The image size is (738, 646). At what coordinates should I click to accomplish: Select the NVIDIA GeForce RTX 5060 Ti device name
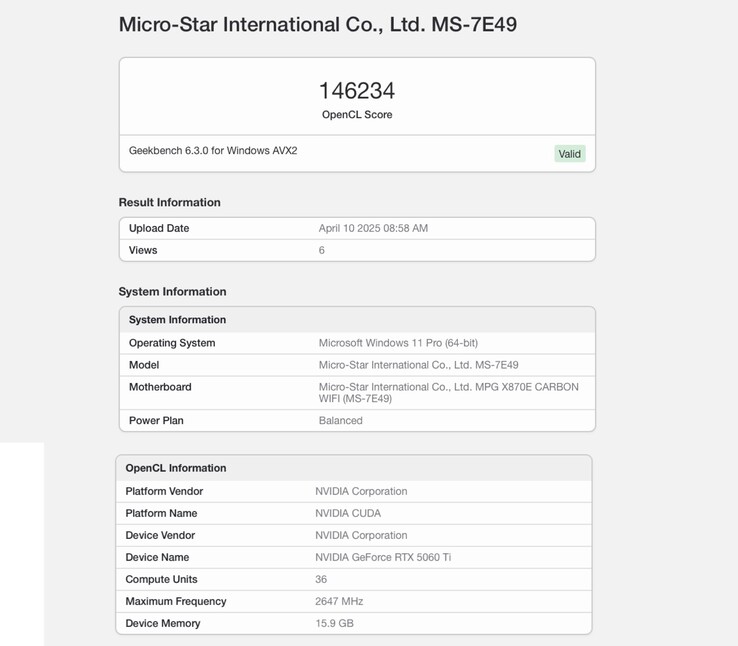click(x=383, y=557)
